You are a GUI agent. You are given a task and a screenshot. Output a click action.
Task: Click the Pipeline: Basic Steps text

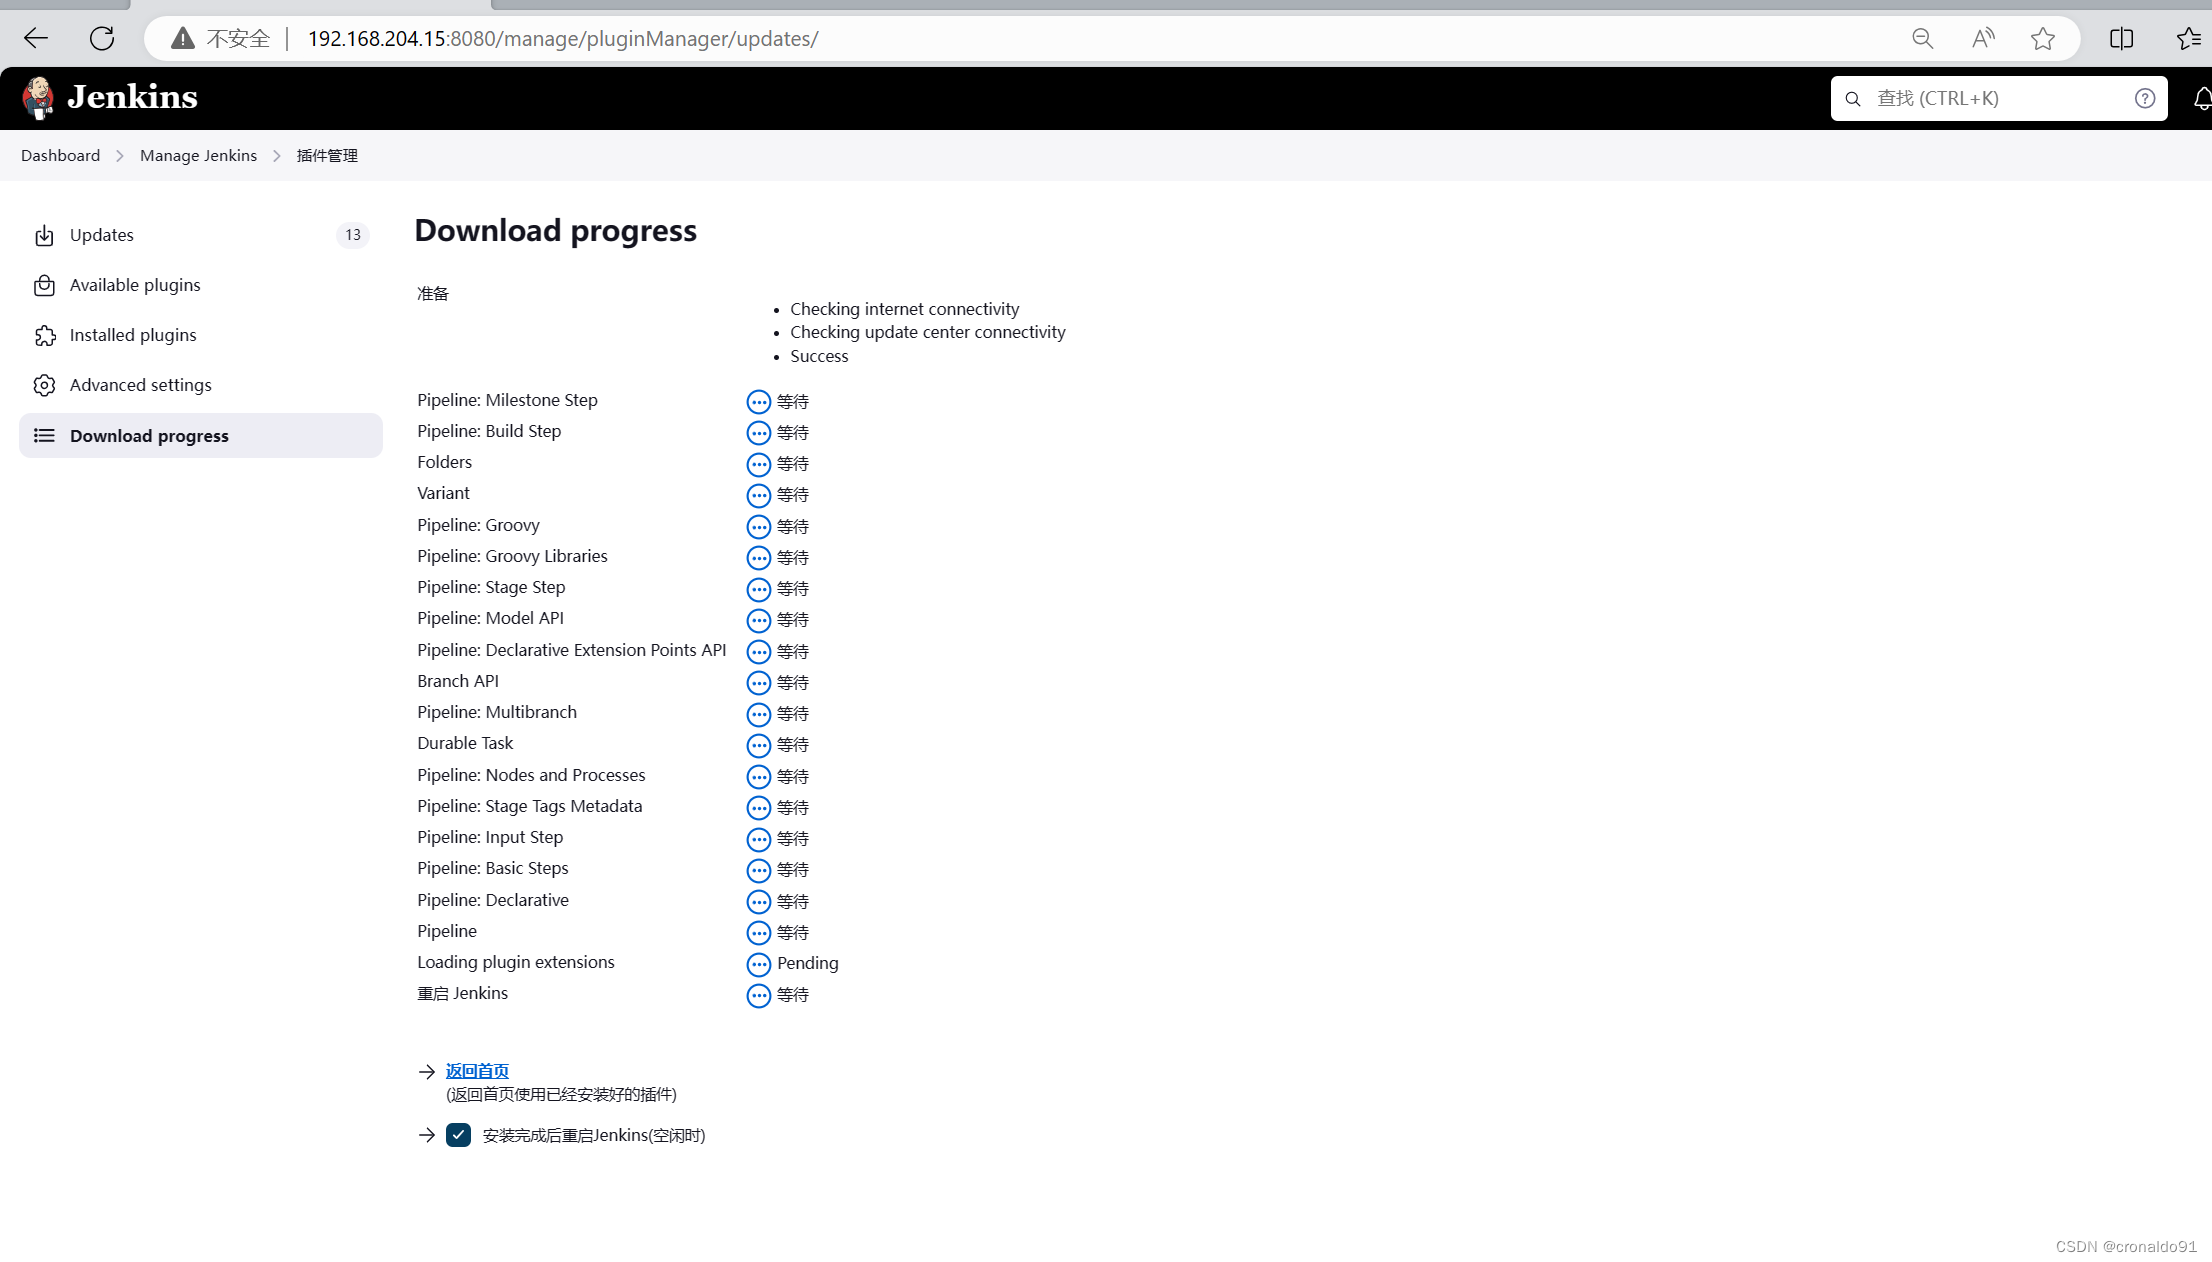493,868
